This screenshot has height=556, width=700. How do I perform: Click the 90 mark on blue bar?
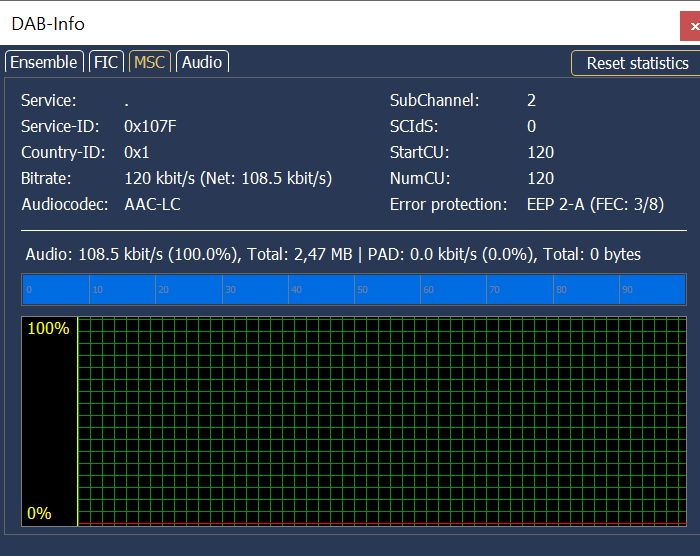tap(627, 291)
